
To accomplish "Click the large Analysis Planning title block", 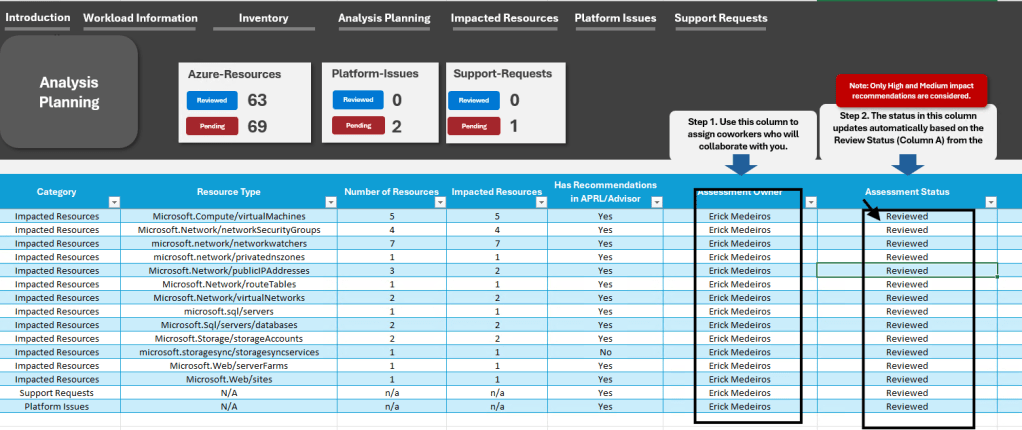I will coord(70,92).
